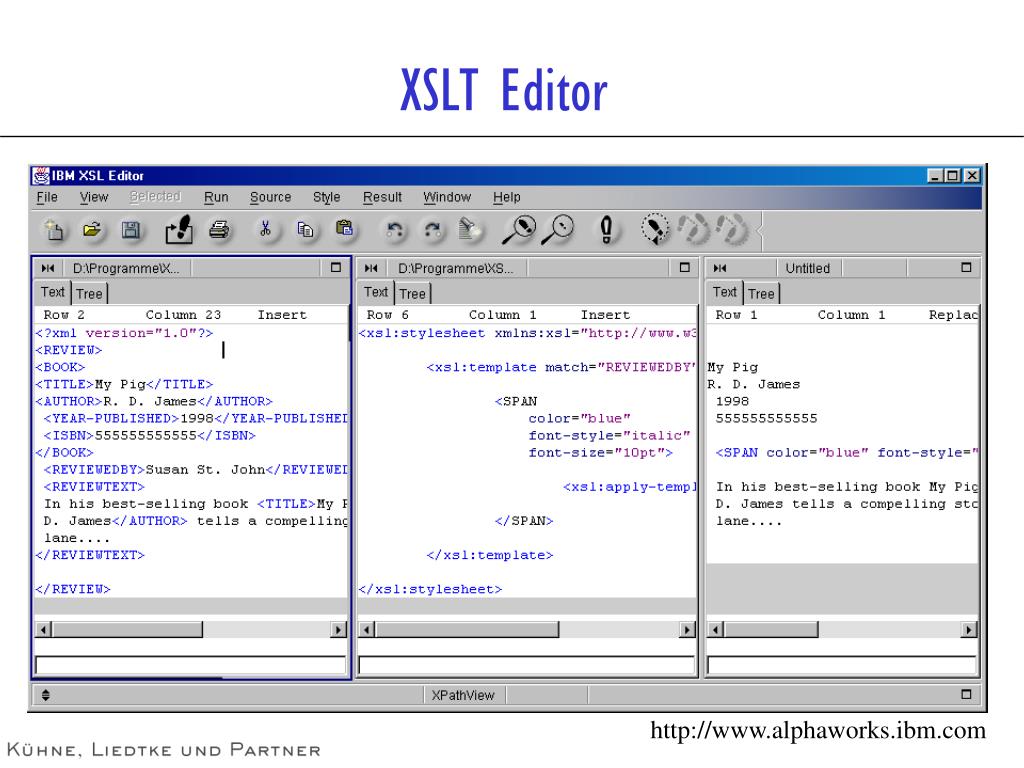Select Text tab in XML source pane
The height and width of the screenshot is (768, 1024).
(53, 292)
